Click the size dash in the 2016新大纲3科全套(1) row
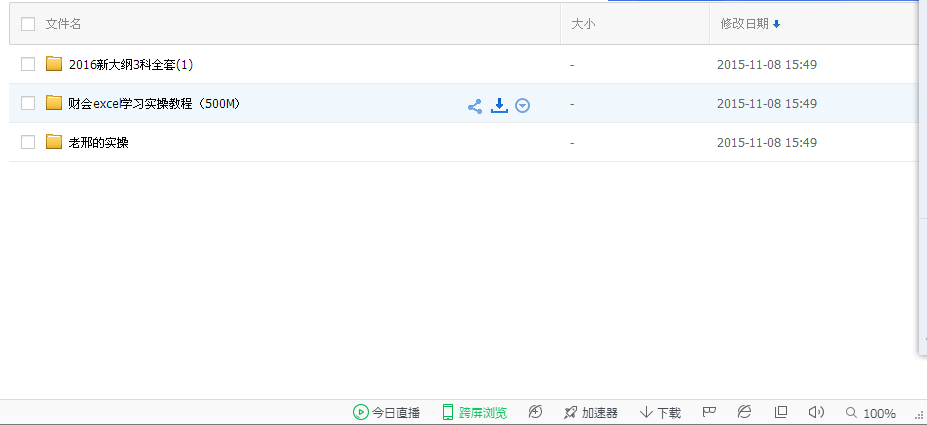 pyautogui.click(x=572, y=64)
